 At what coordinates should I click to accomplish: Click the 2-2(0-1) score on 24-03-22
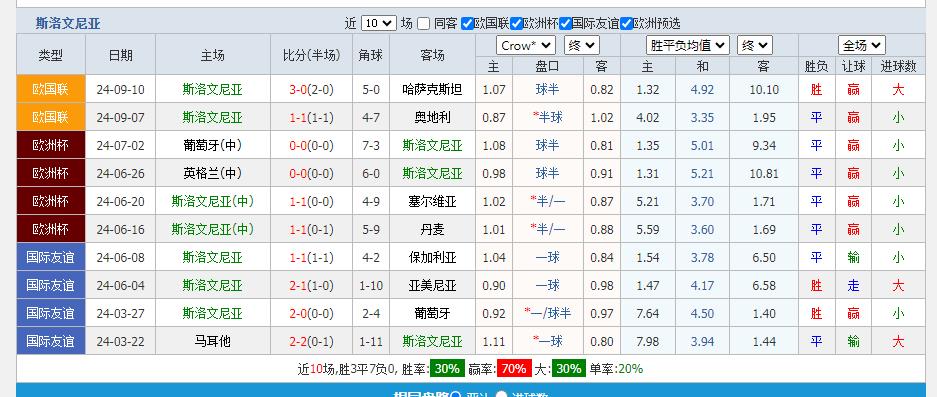coord(311,341)
